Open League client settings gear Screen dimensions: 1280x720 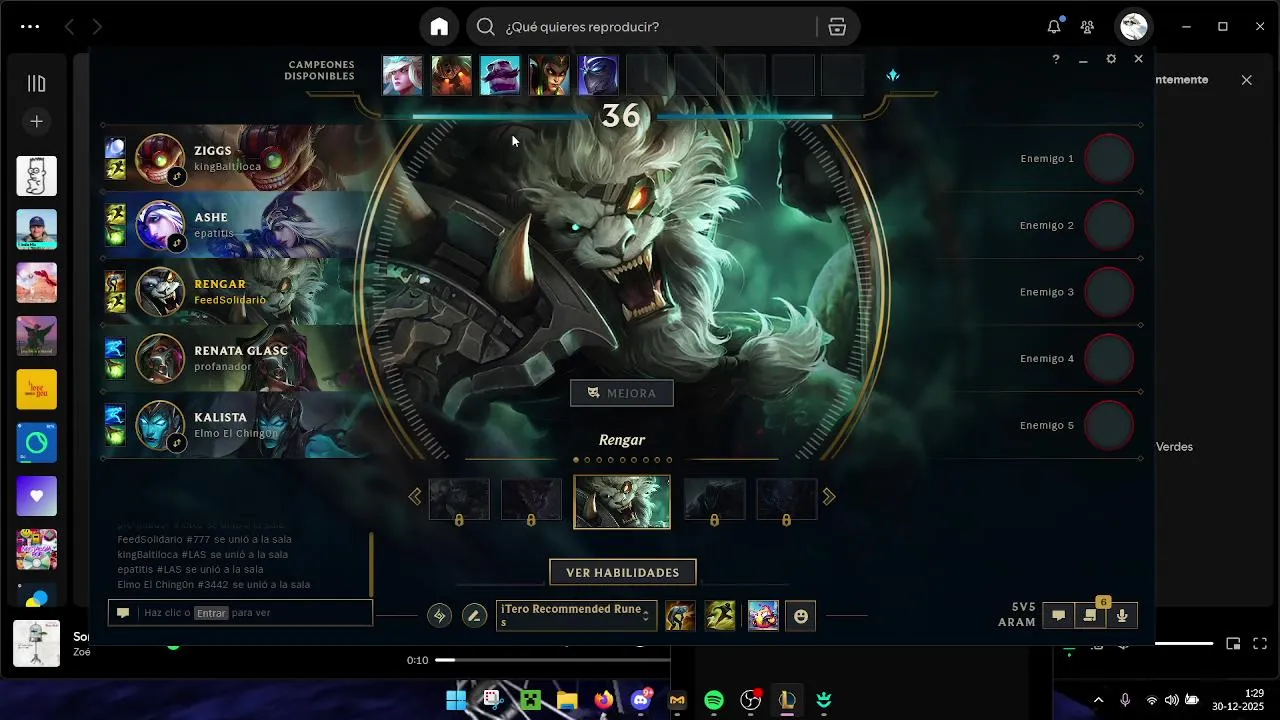(1111, 59)
